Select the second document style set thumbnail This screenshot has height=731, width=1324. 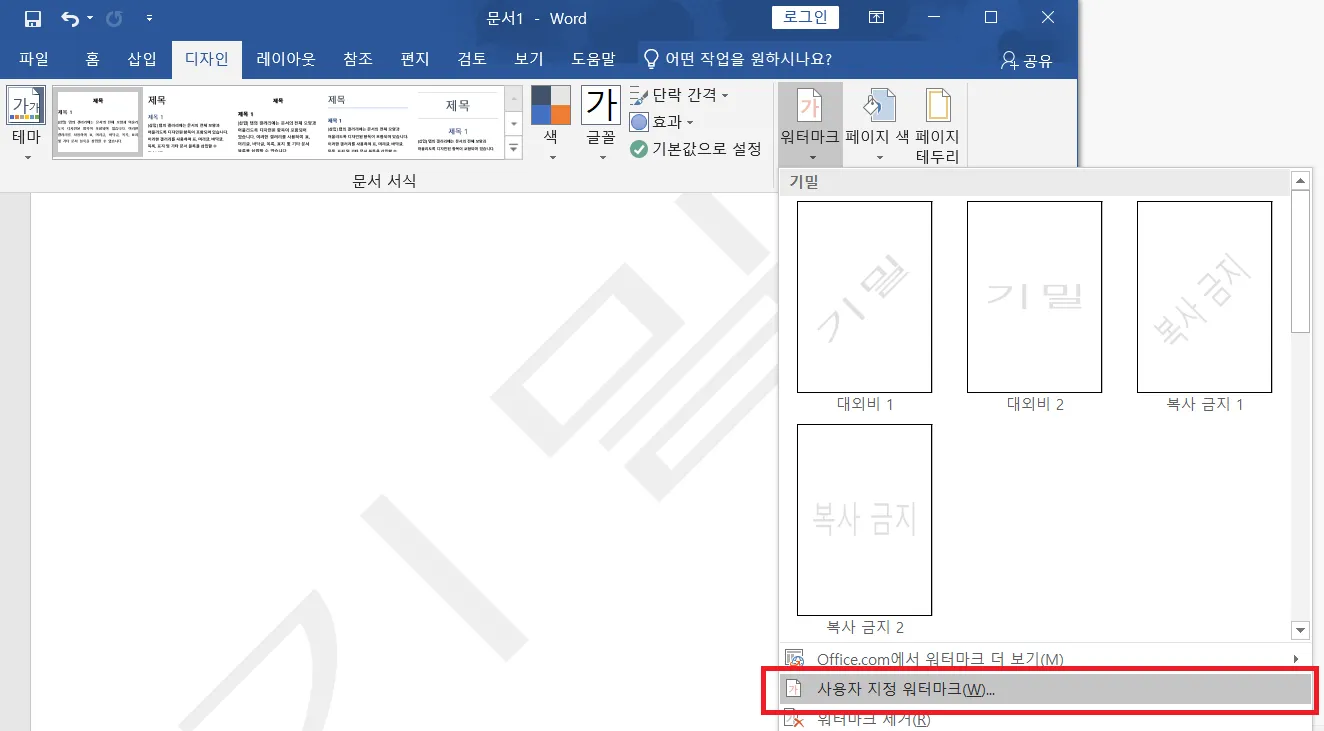click(187, 122)
